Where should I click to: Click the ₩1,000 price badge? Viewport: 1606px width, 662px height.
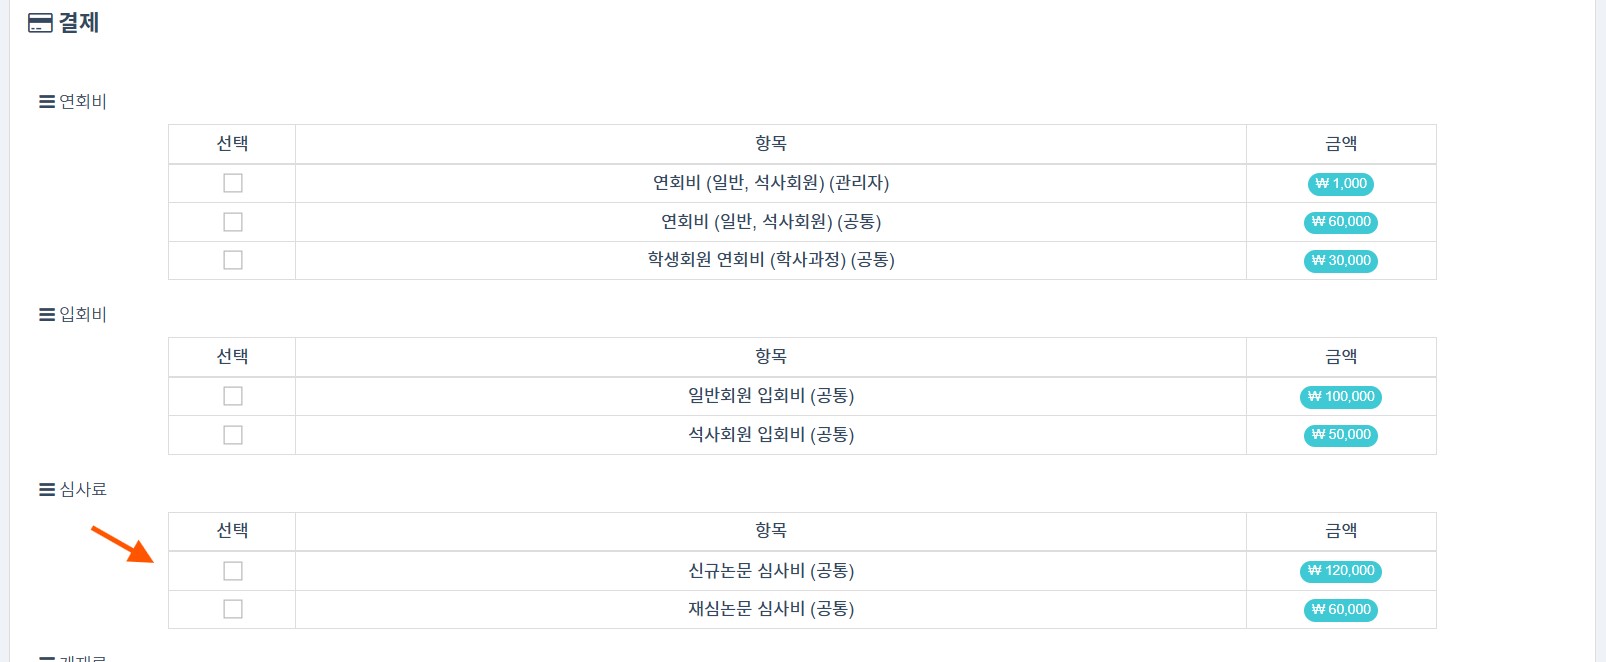coord(1341,184)
